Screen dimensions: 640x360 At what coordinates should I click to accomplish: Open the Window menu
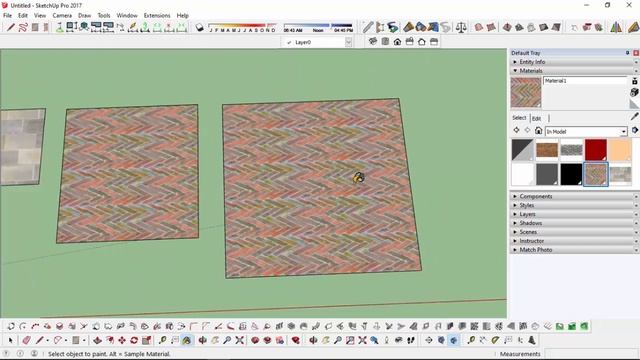tap(127, 16)
